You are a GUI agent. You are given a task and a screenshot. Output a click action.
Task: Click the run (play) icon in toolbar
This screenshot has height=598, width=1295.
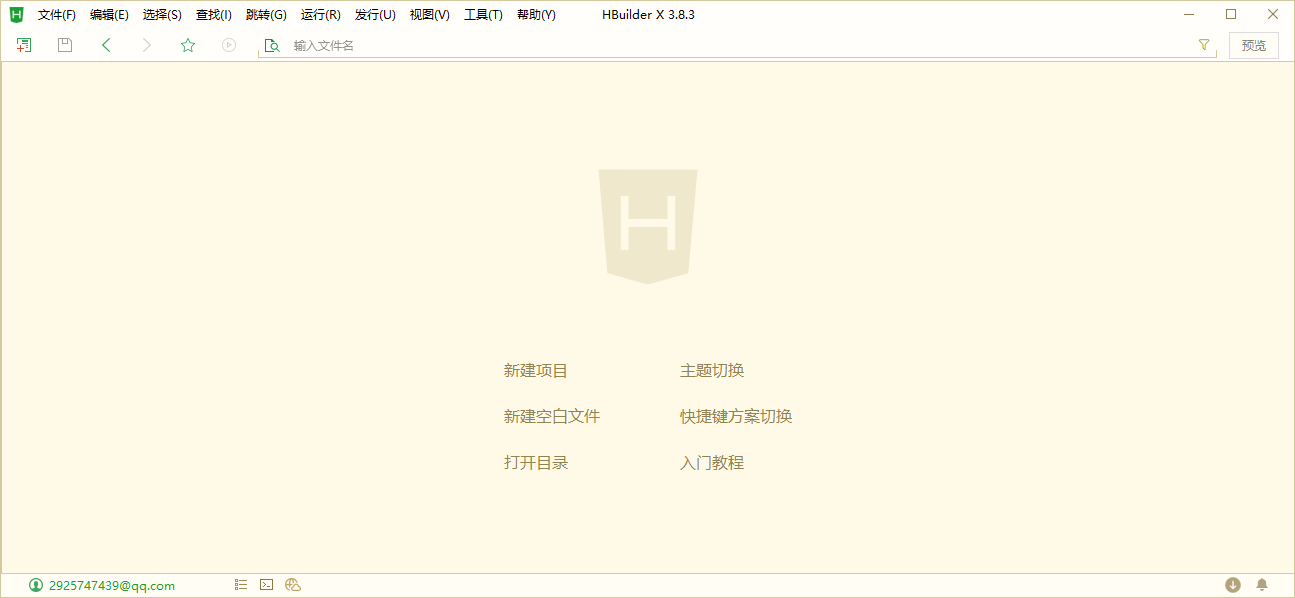click(228, 45)
